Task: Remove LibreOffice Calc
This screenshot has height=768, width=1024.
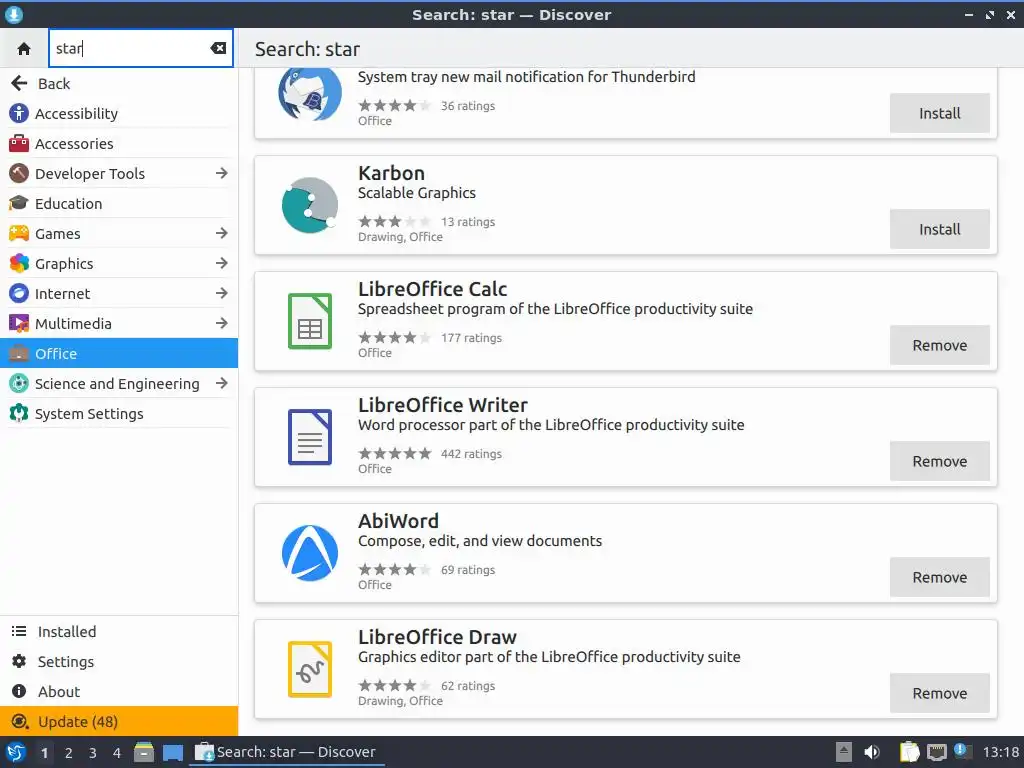Action: tap(940, 345)
